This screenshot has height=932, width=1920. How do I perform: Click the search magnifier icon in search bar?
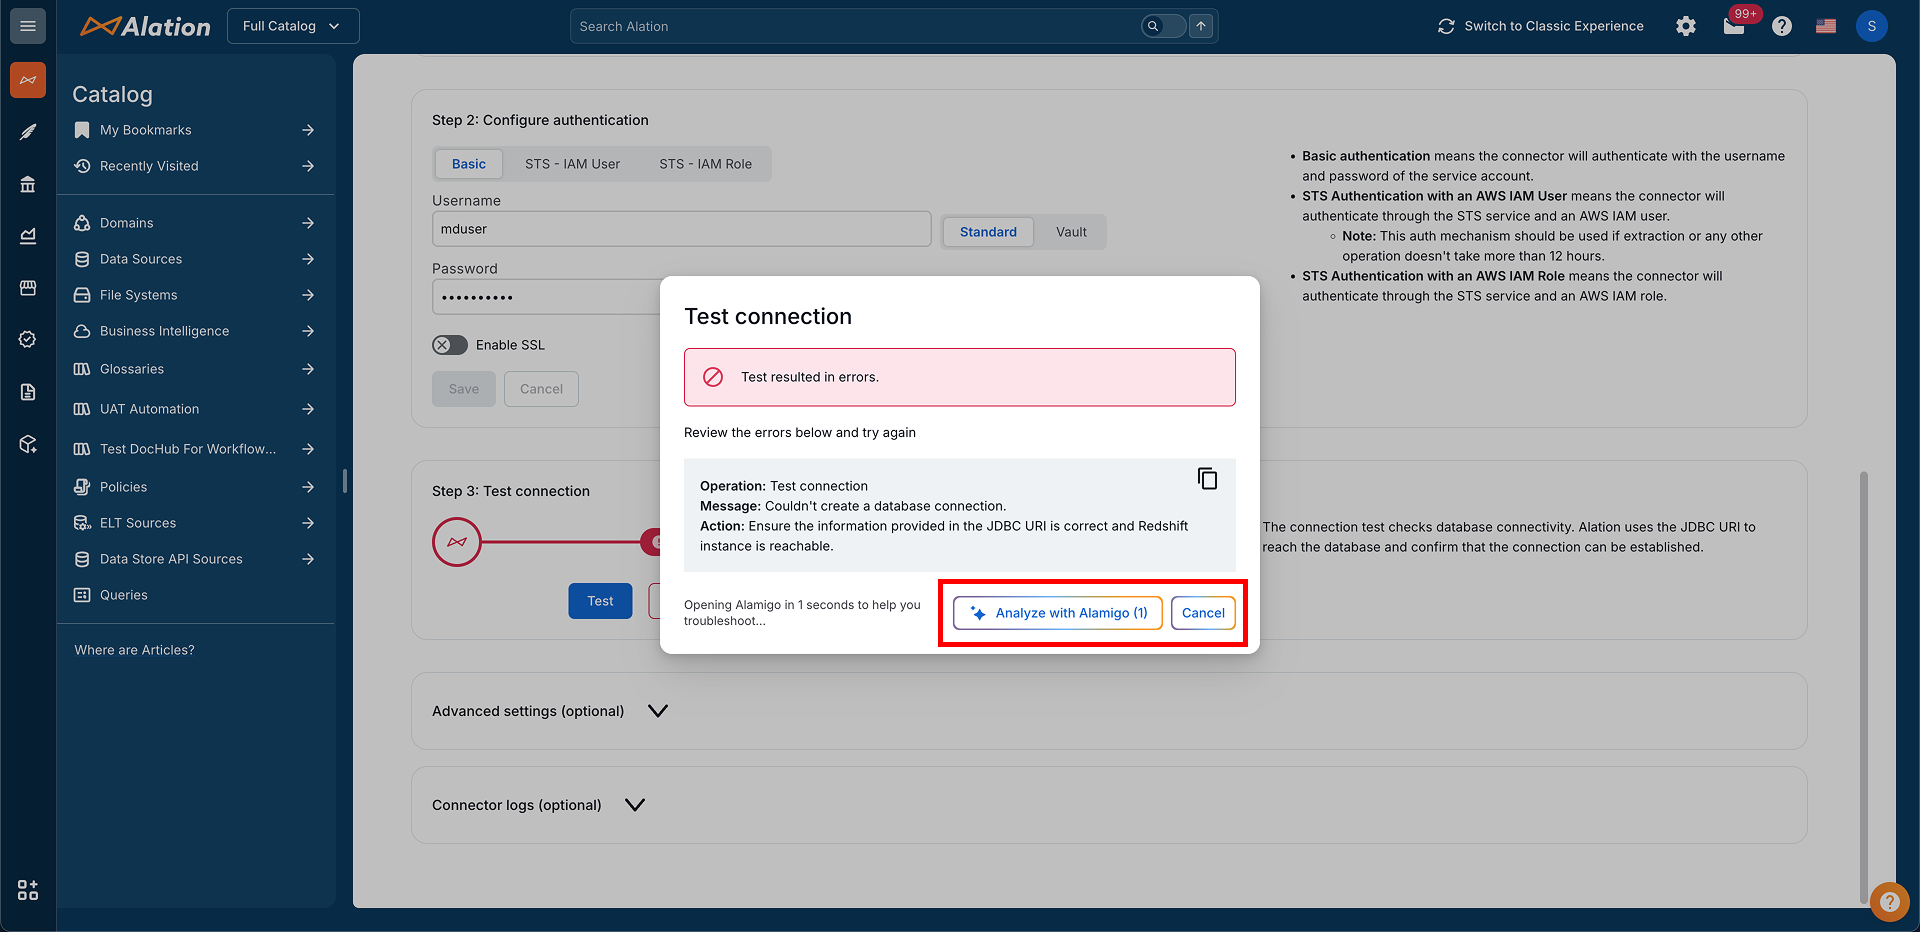(x=1153, y=26)
